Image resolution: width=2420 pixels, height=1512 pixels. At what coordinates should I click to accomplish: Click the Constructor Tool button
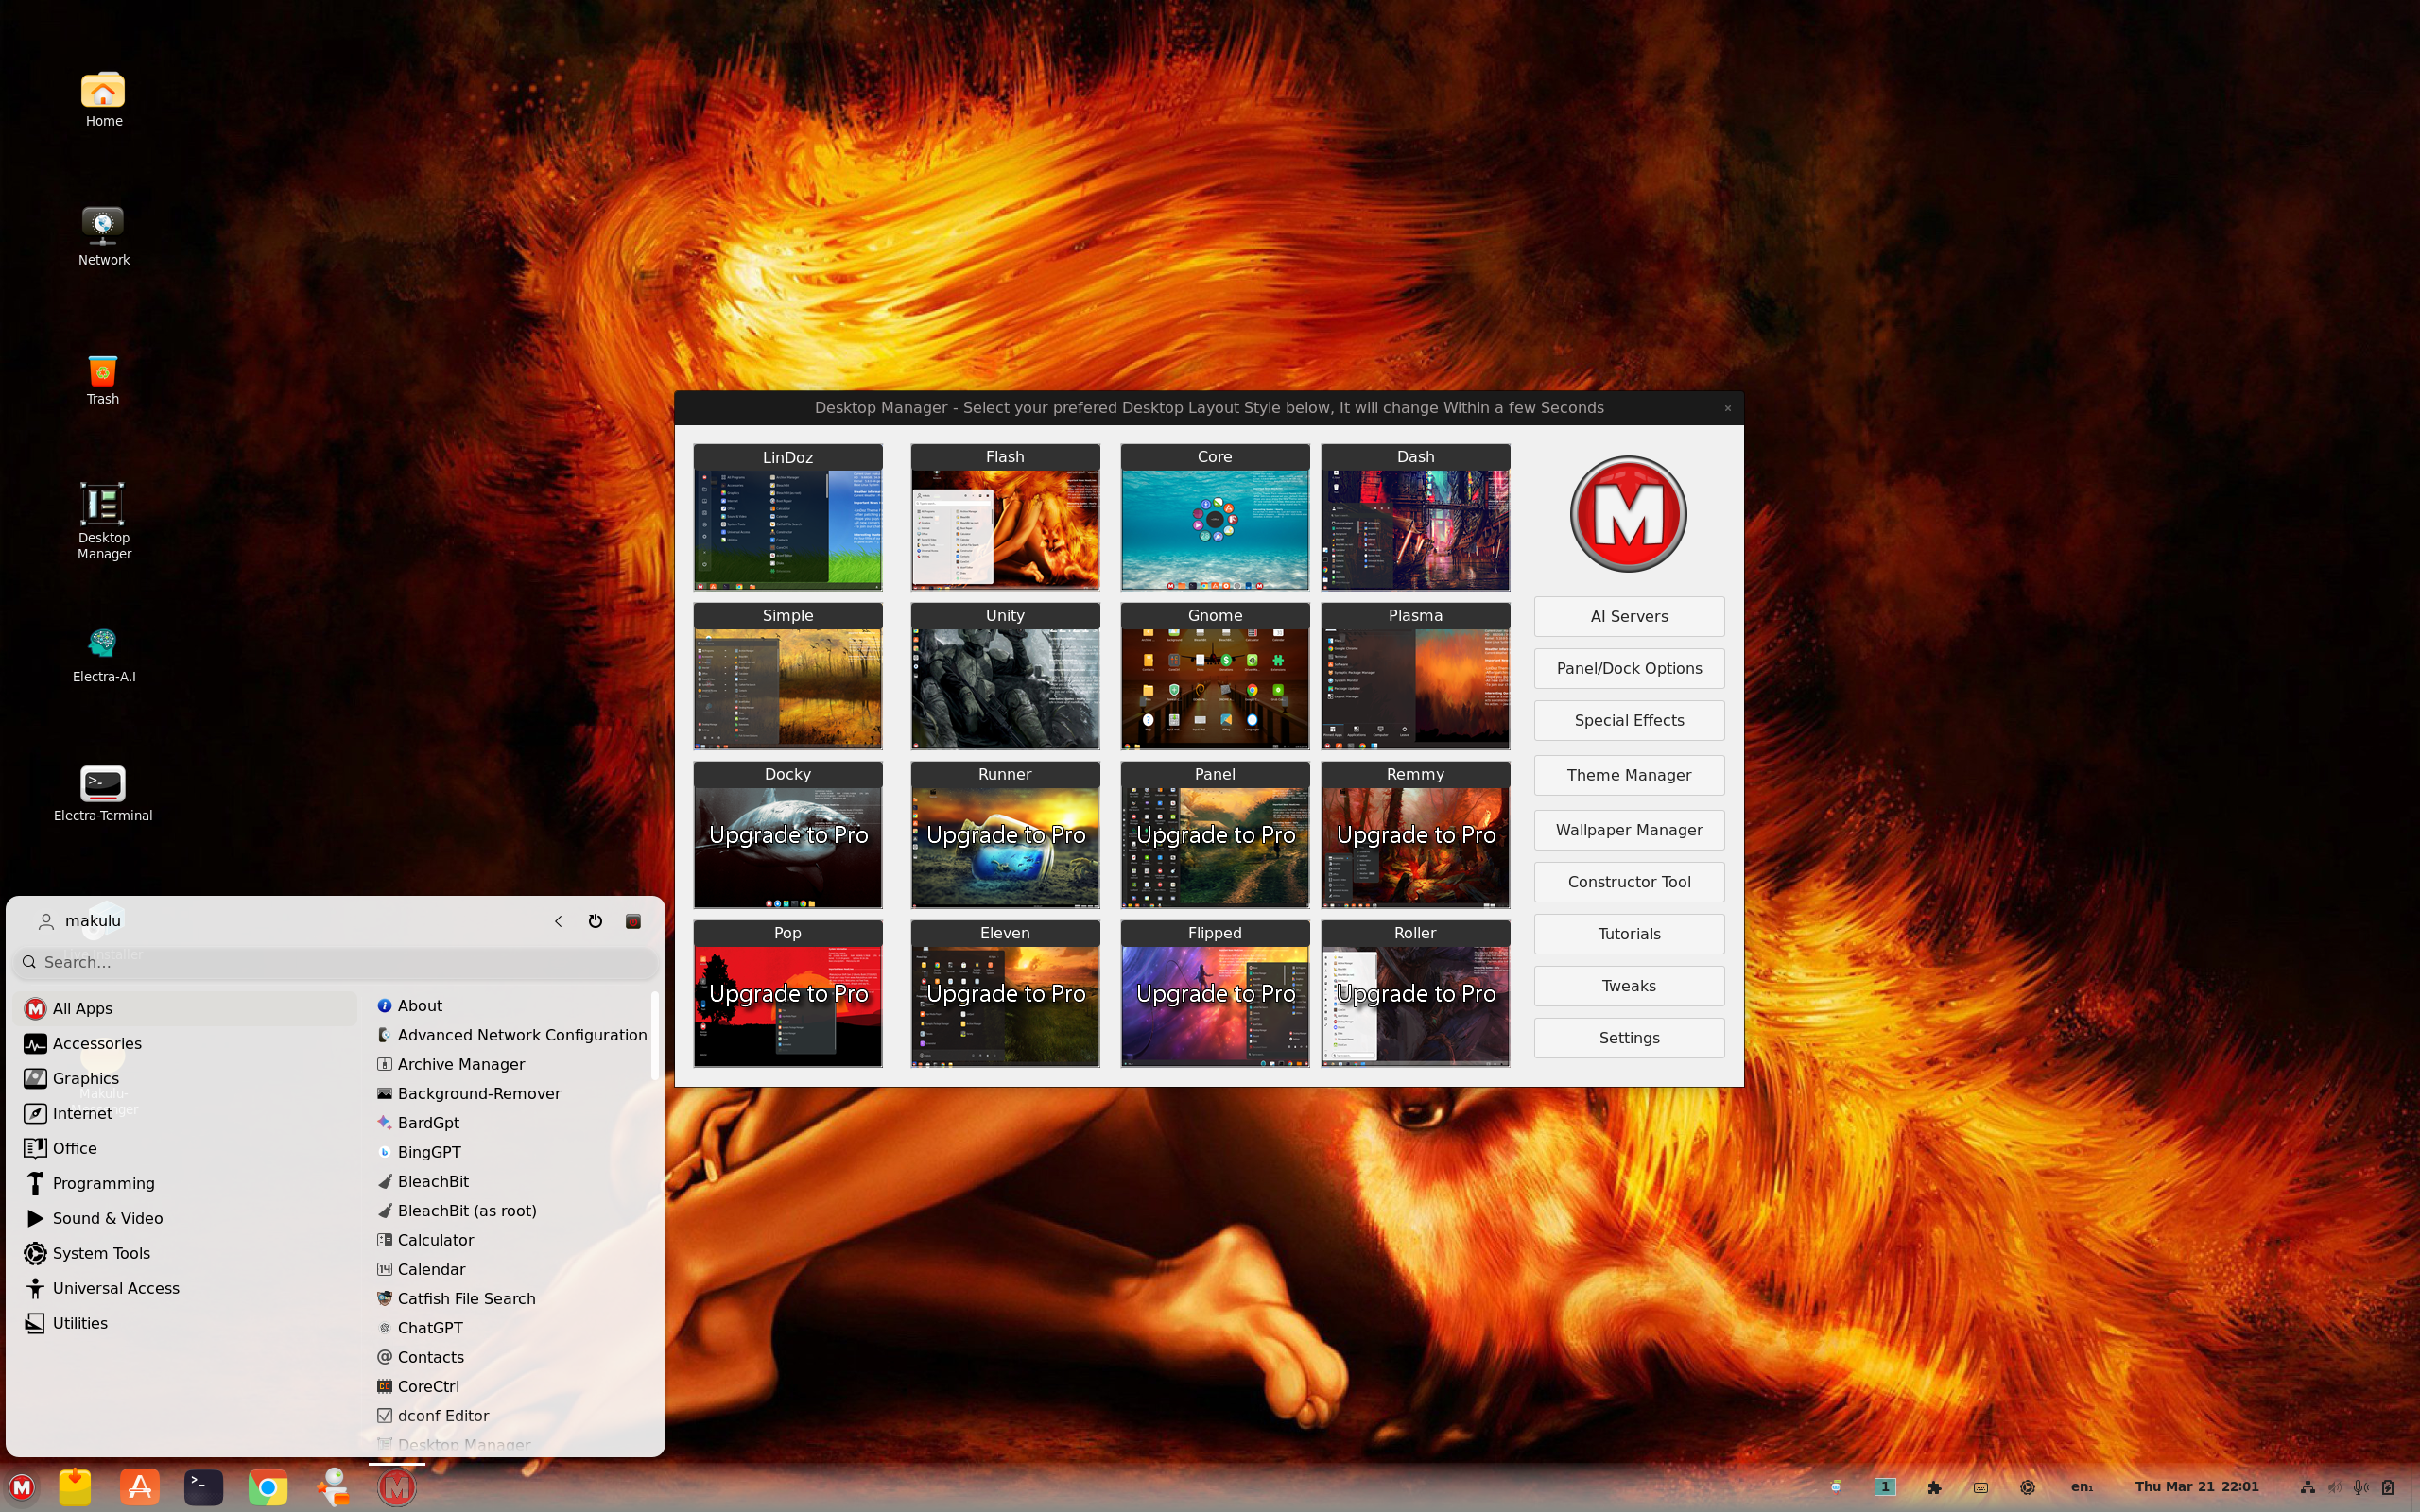click(1629, 882)
